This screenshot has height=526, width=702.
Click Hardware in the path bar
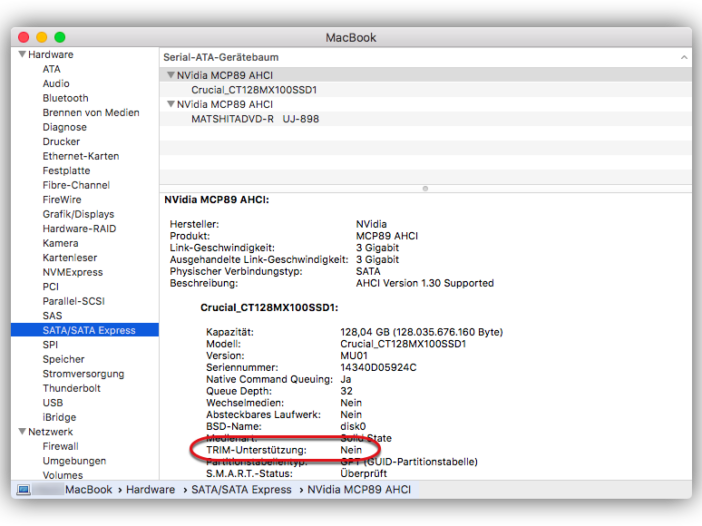150,490
